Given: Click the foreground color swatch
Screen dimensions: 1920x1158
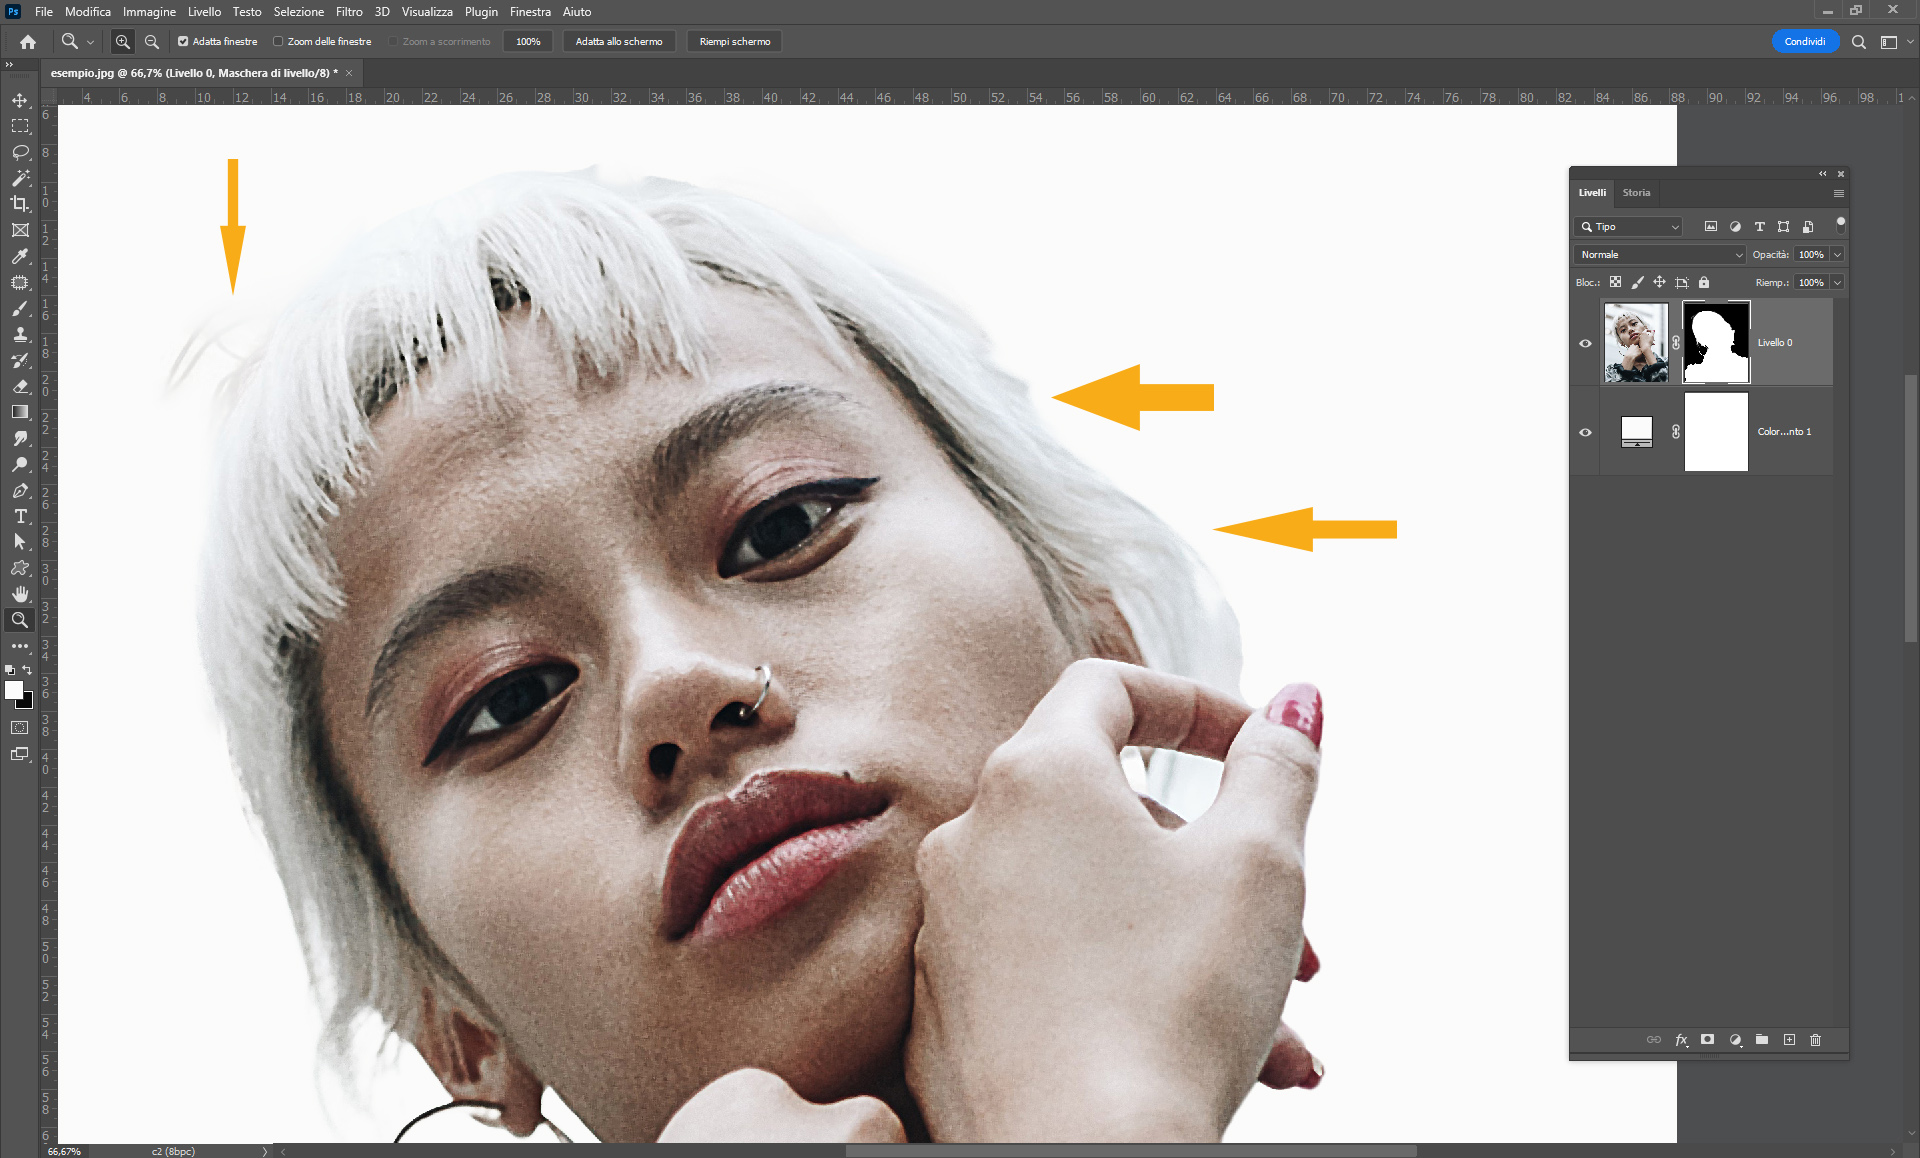Looking at the screenshot, I should point(13,690).
